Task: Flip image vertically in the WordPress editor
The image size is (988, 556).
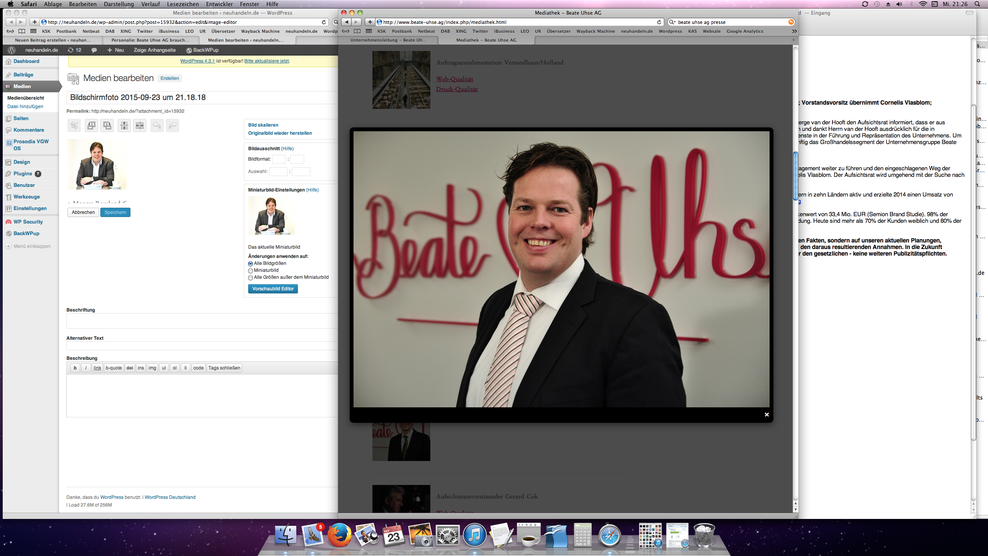Action: pyautogui.click(x=124, y=125)
